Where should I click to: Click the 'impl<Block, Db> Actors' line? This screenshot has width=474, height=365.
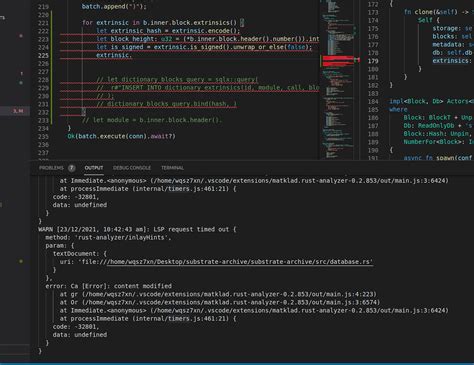click(x=431, y=101)
